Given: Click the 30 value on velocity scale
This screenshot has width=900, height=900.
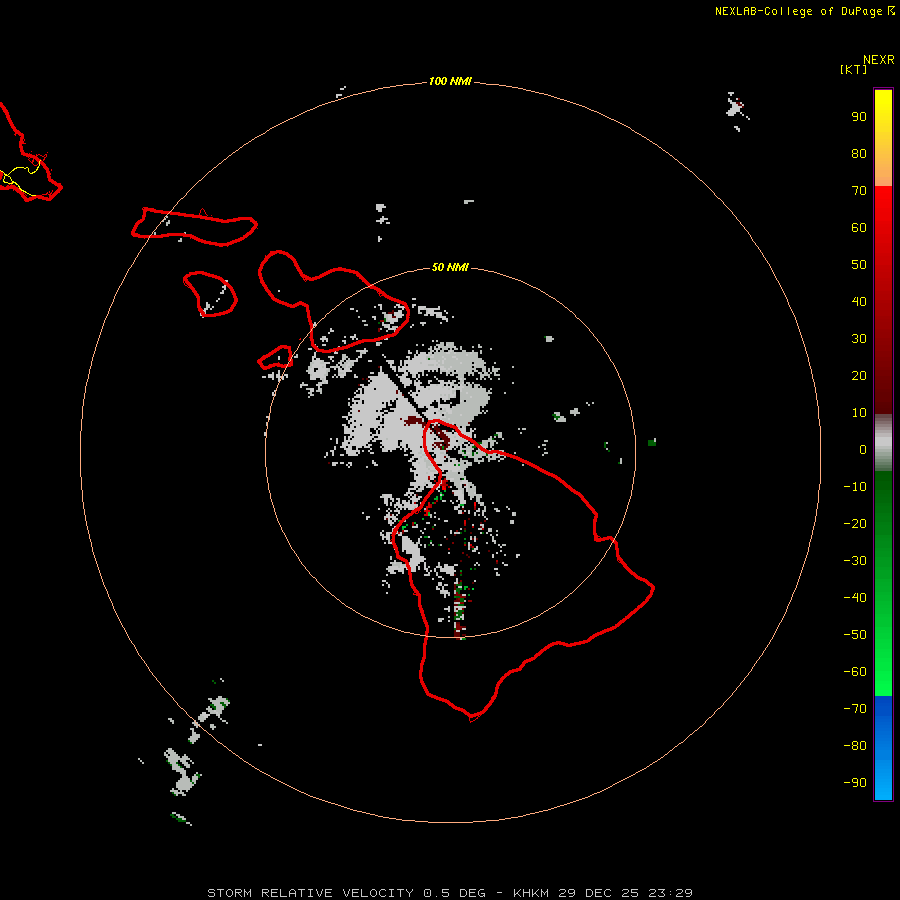Looking at the screenshot, I should pos(859,339).
